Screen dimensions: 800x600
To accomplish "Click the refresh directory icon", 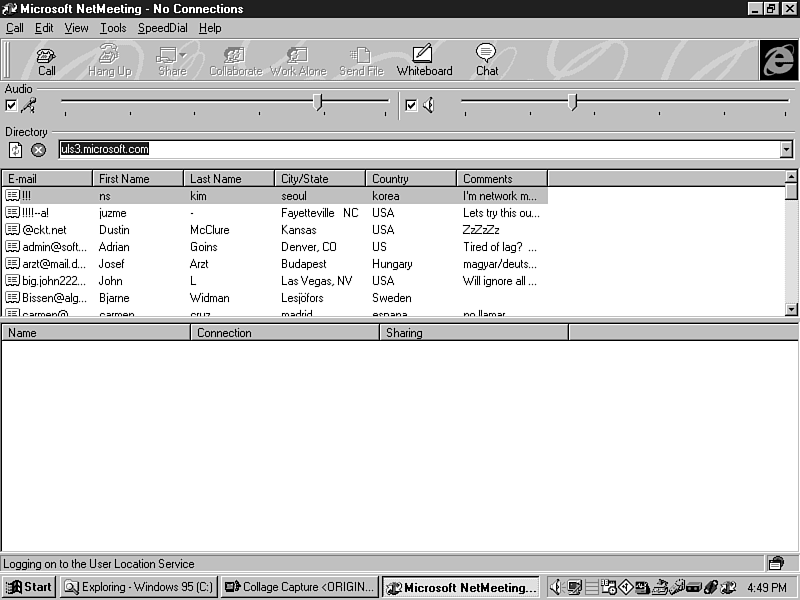I will [x=16, y=150].
